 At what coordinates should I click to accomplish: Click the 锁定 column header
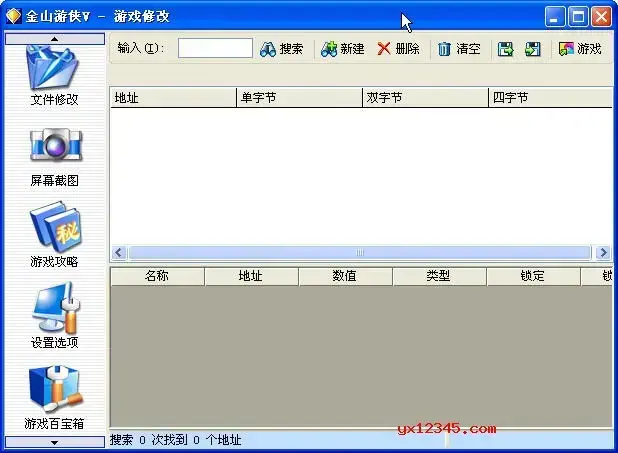tap(533, 276)
